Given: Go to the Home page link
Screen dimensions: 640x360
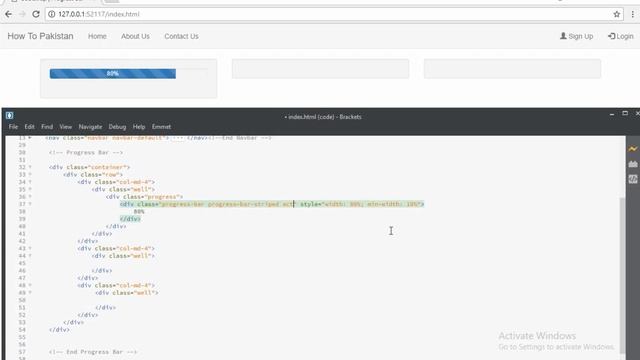Looking at the screenshot, I should click(97, 36).
